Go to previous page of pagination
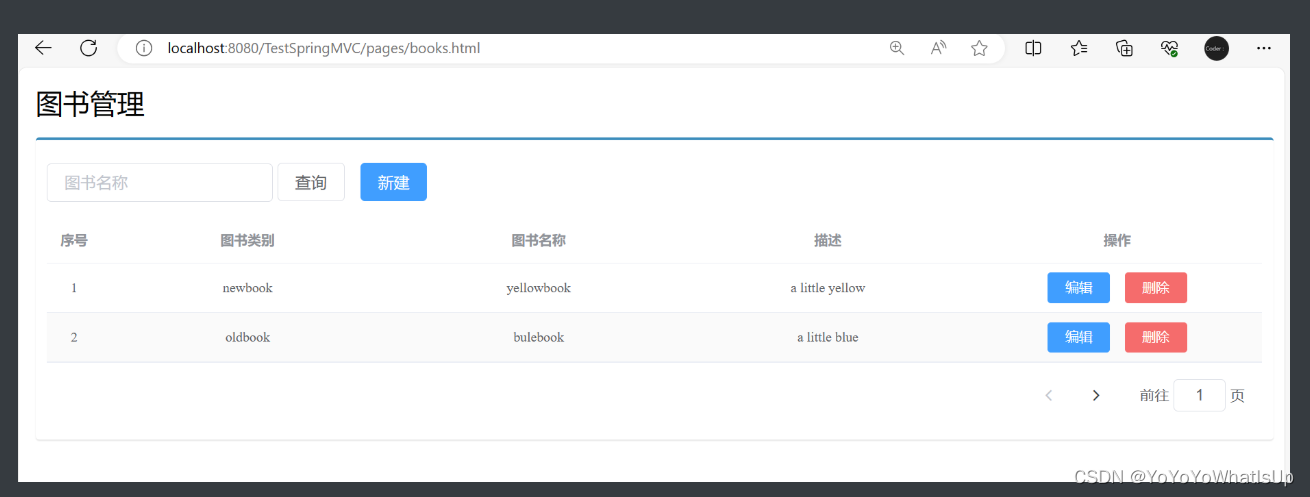 coord(1049,395)
